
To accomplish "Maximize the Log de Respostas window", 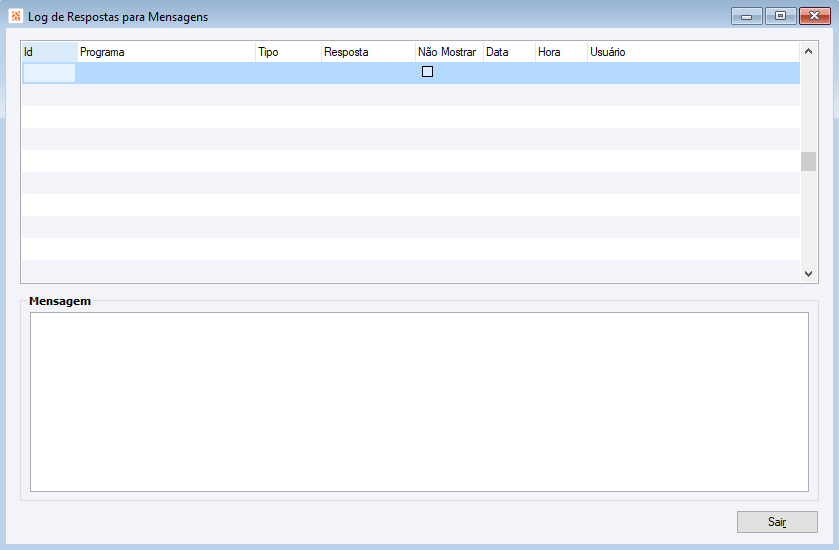I will tap(780, 16).
